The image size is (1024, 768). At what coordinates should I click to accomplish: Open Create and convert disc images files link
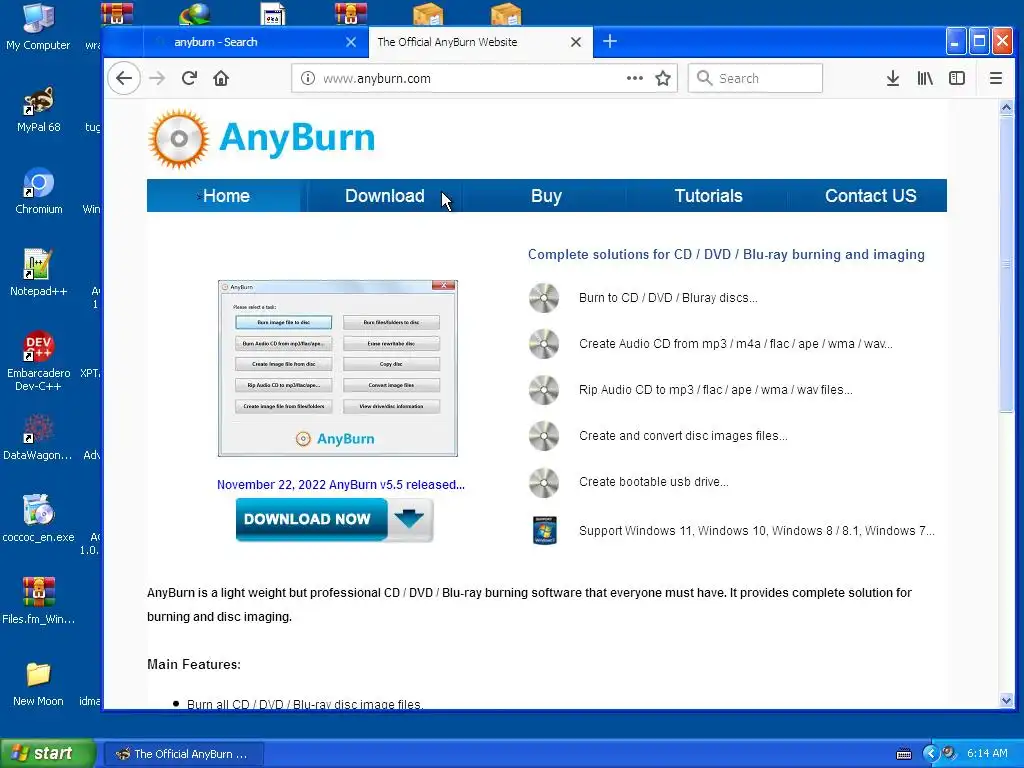683,436
